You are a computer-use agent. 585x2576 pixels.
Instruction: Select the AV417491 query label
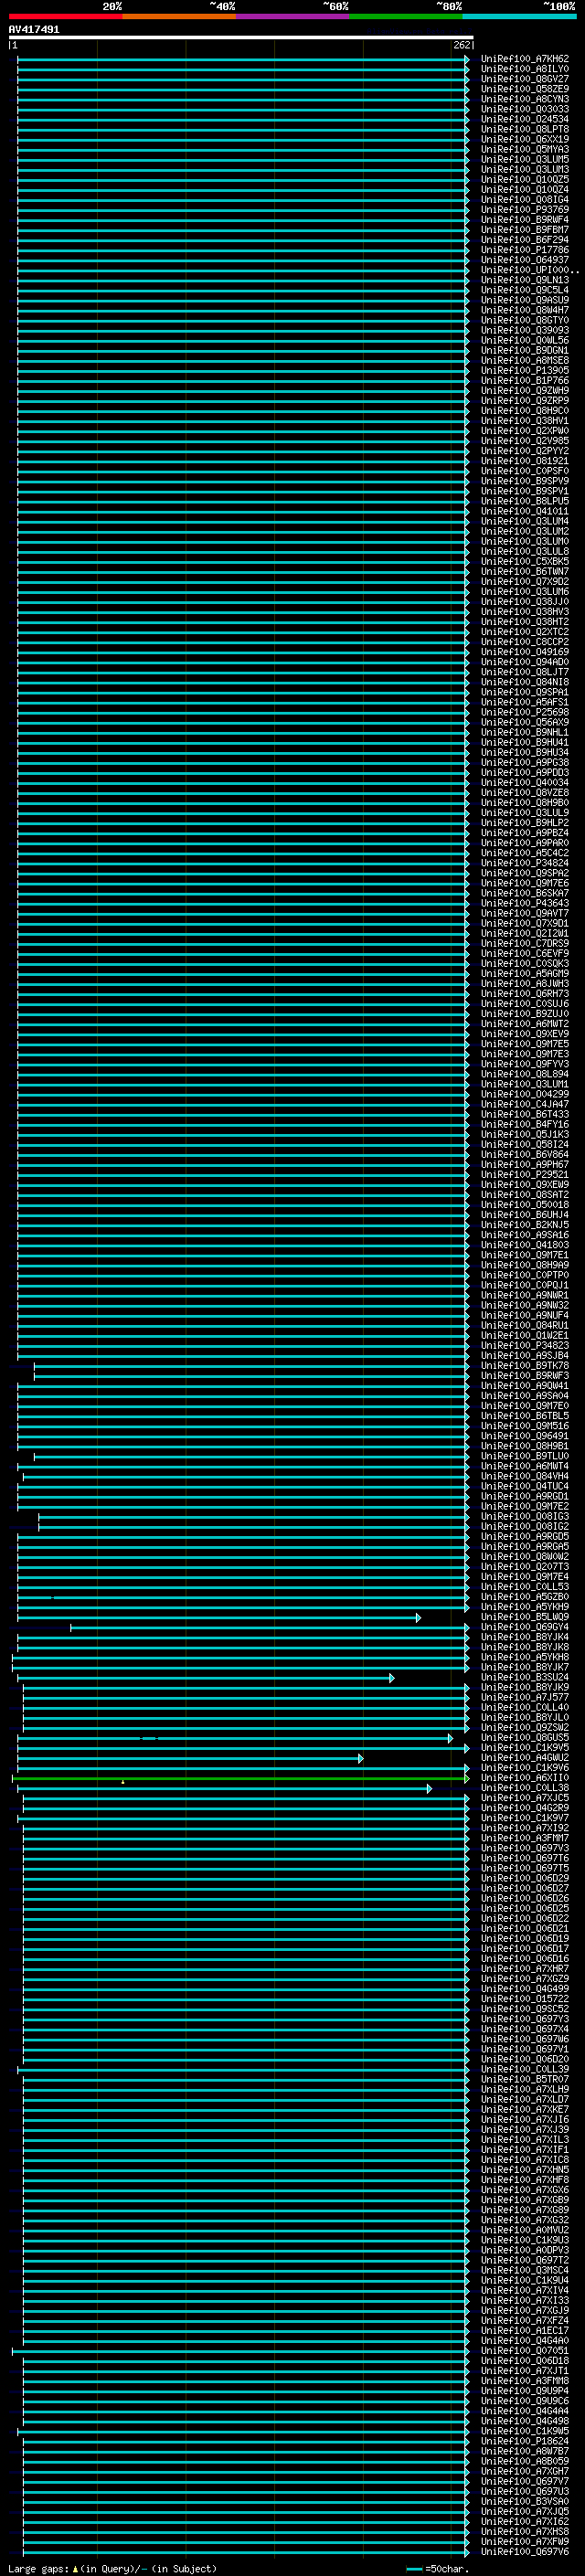pyautogui.click(x=34, y=30)
